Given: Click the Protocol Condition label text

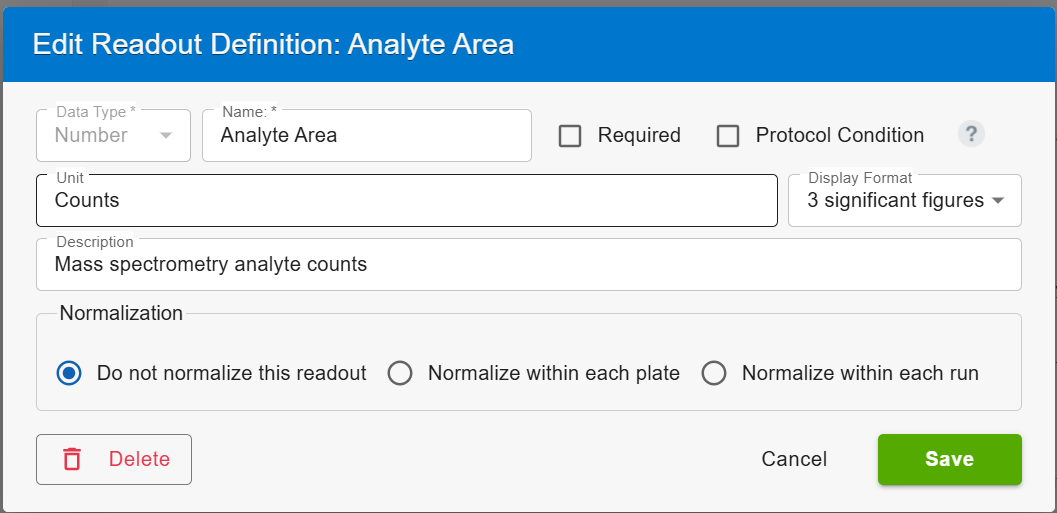Looking at the screenshot, I should tap(839, 135).
